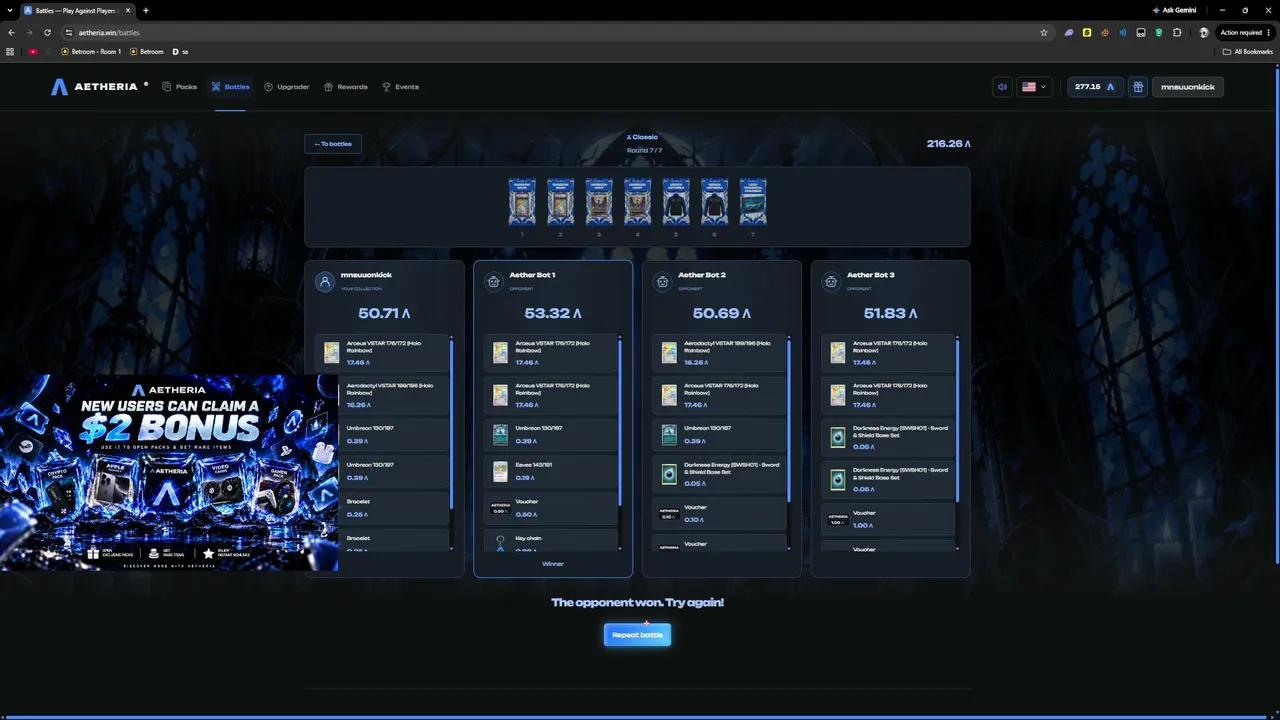1280x720 pixels.
Task: Open the language flag dropdown
Action: click(1034, 87)
